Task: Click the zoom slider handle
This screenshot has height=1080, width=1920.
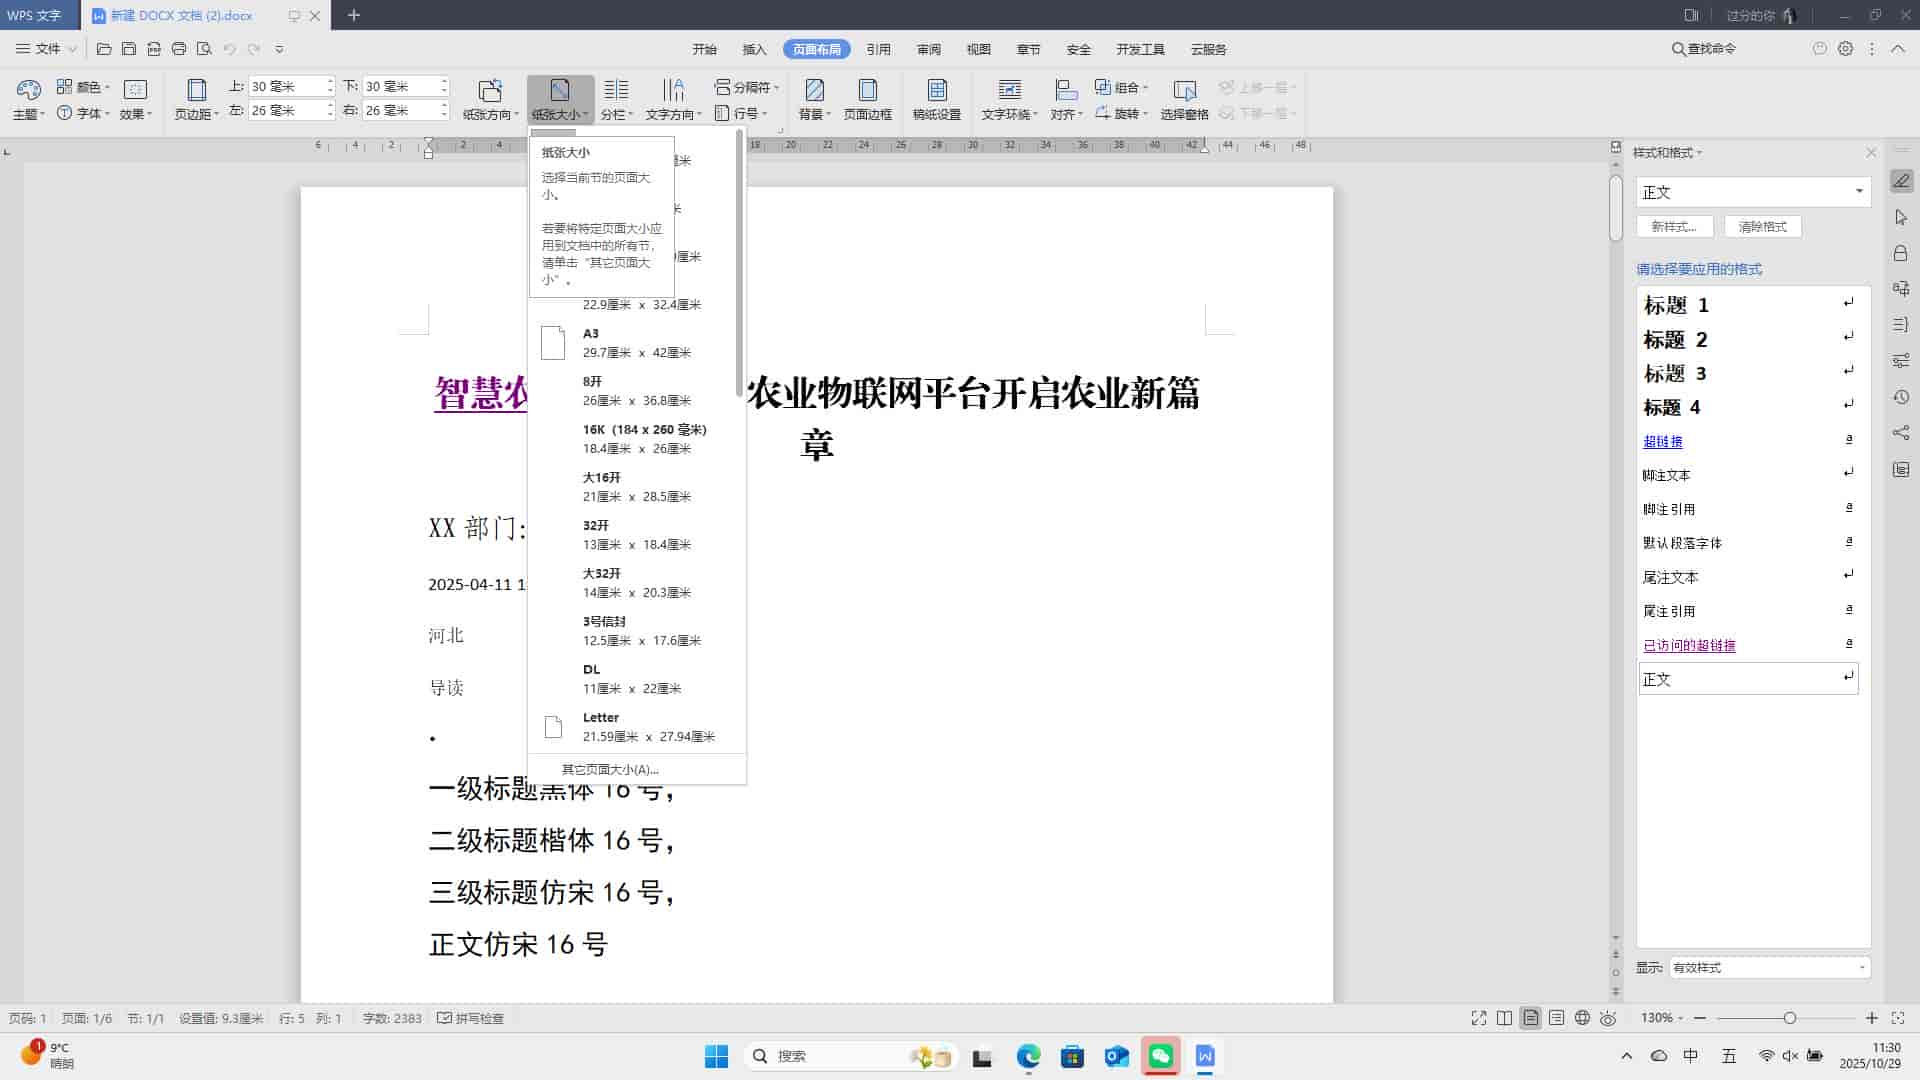Action: [x=1789, y=1018]
